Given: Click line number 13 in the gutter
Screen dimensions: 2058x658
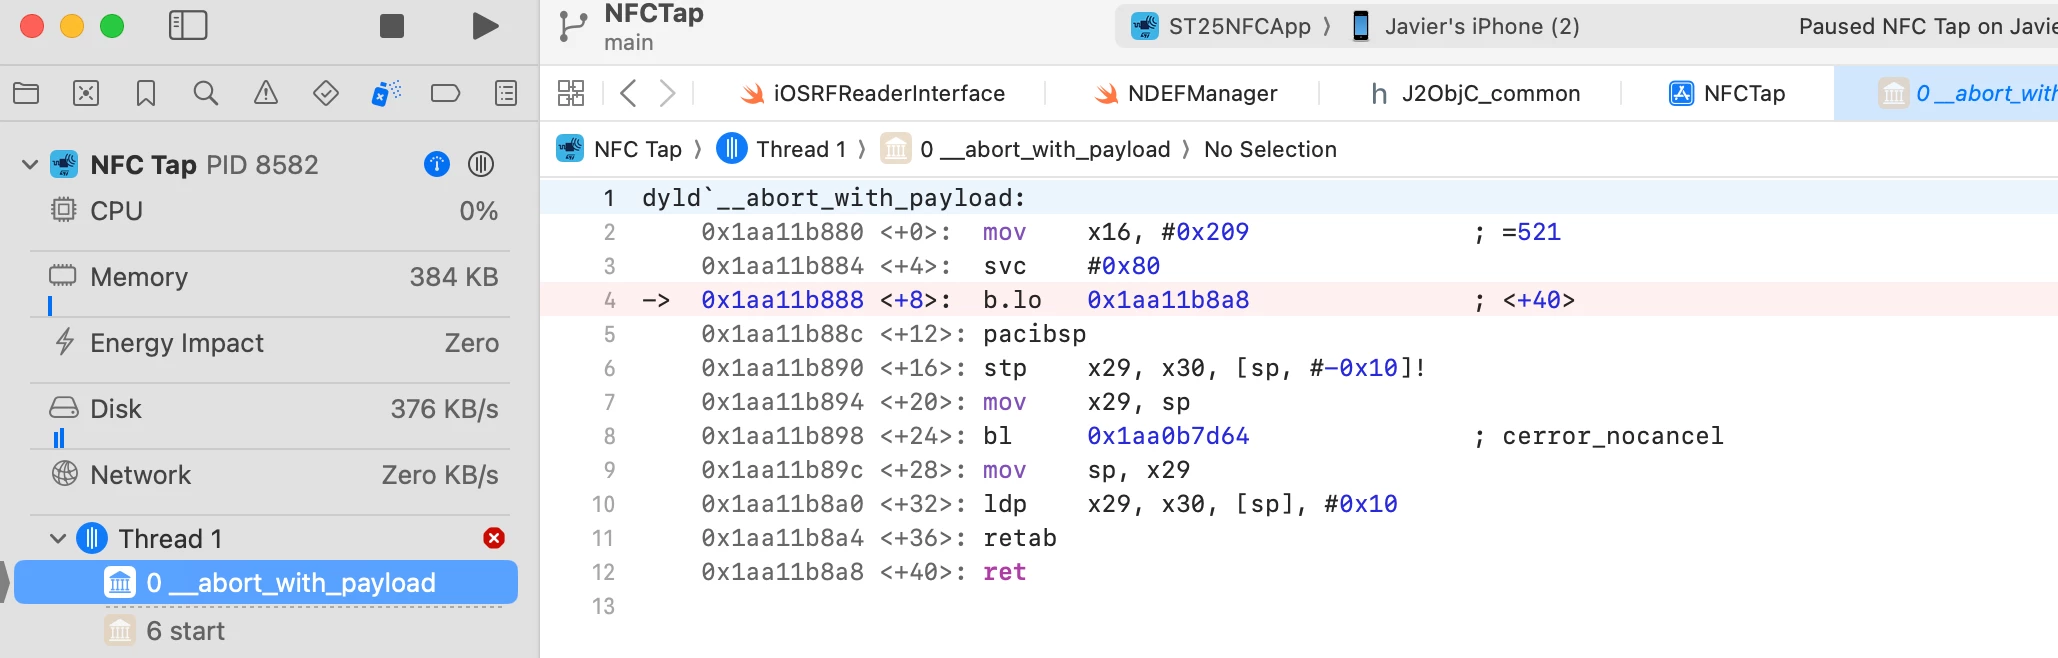Looking at the screenshot, I should (x=604, y=606).
